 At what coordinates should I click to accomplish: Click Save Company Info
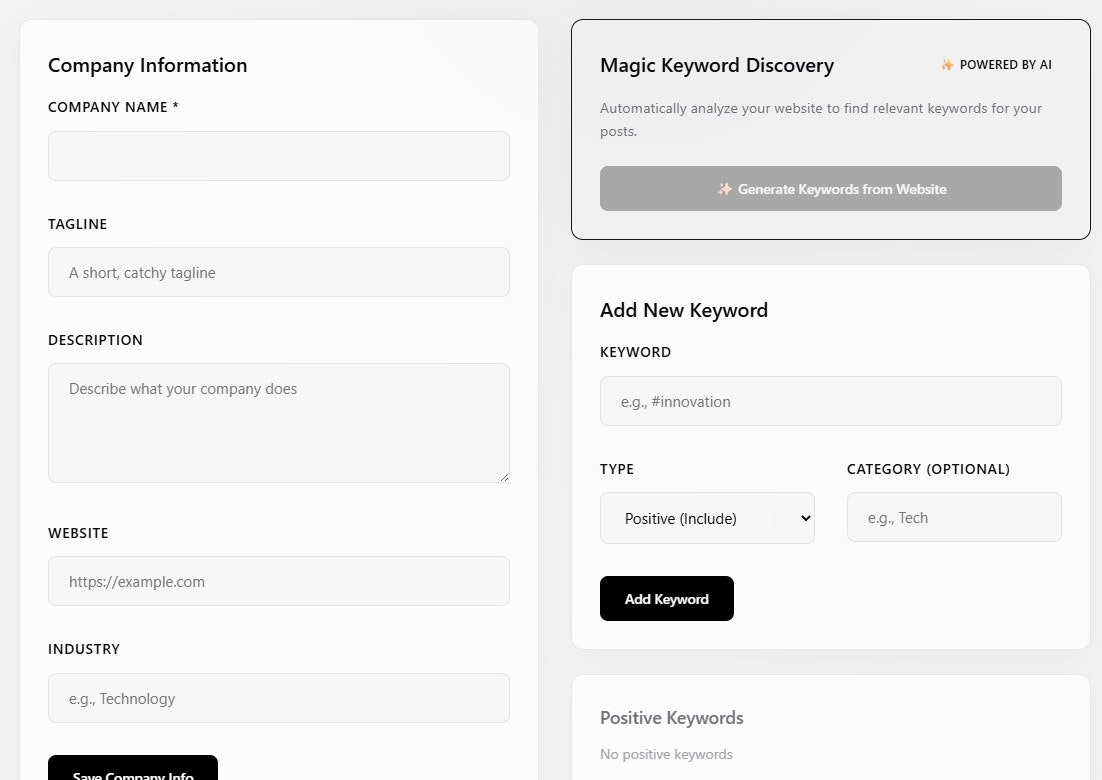pos(132,772)
